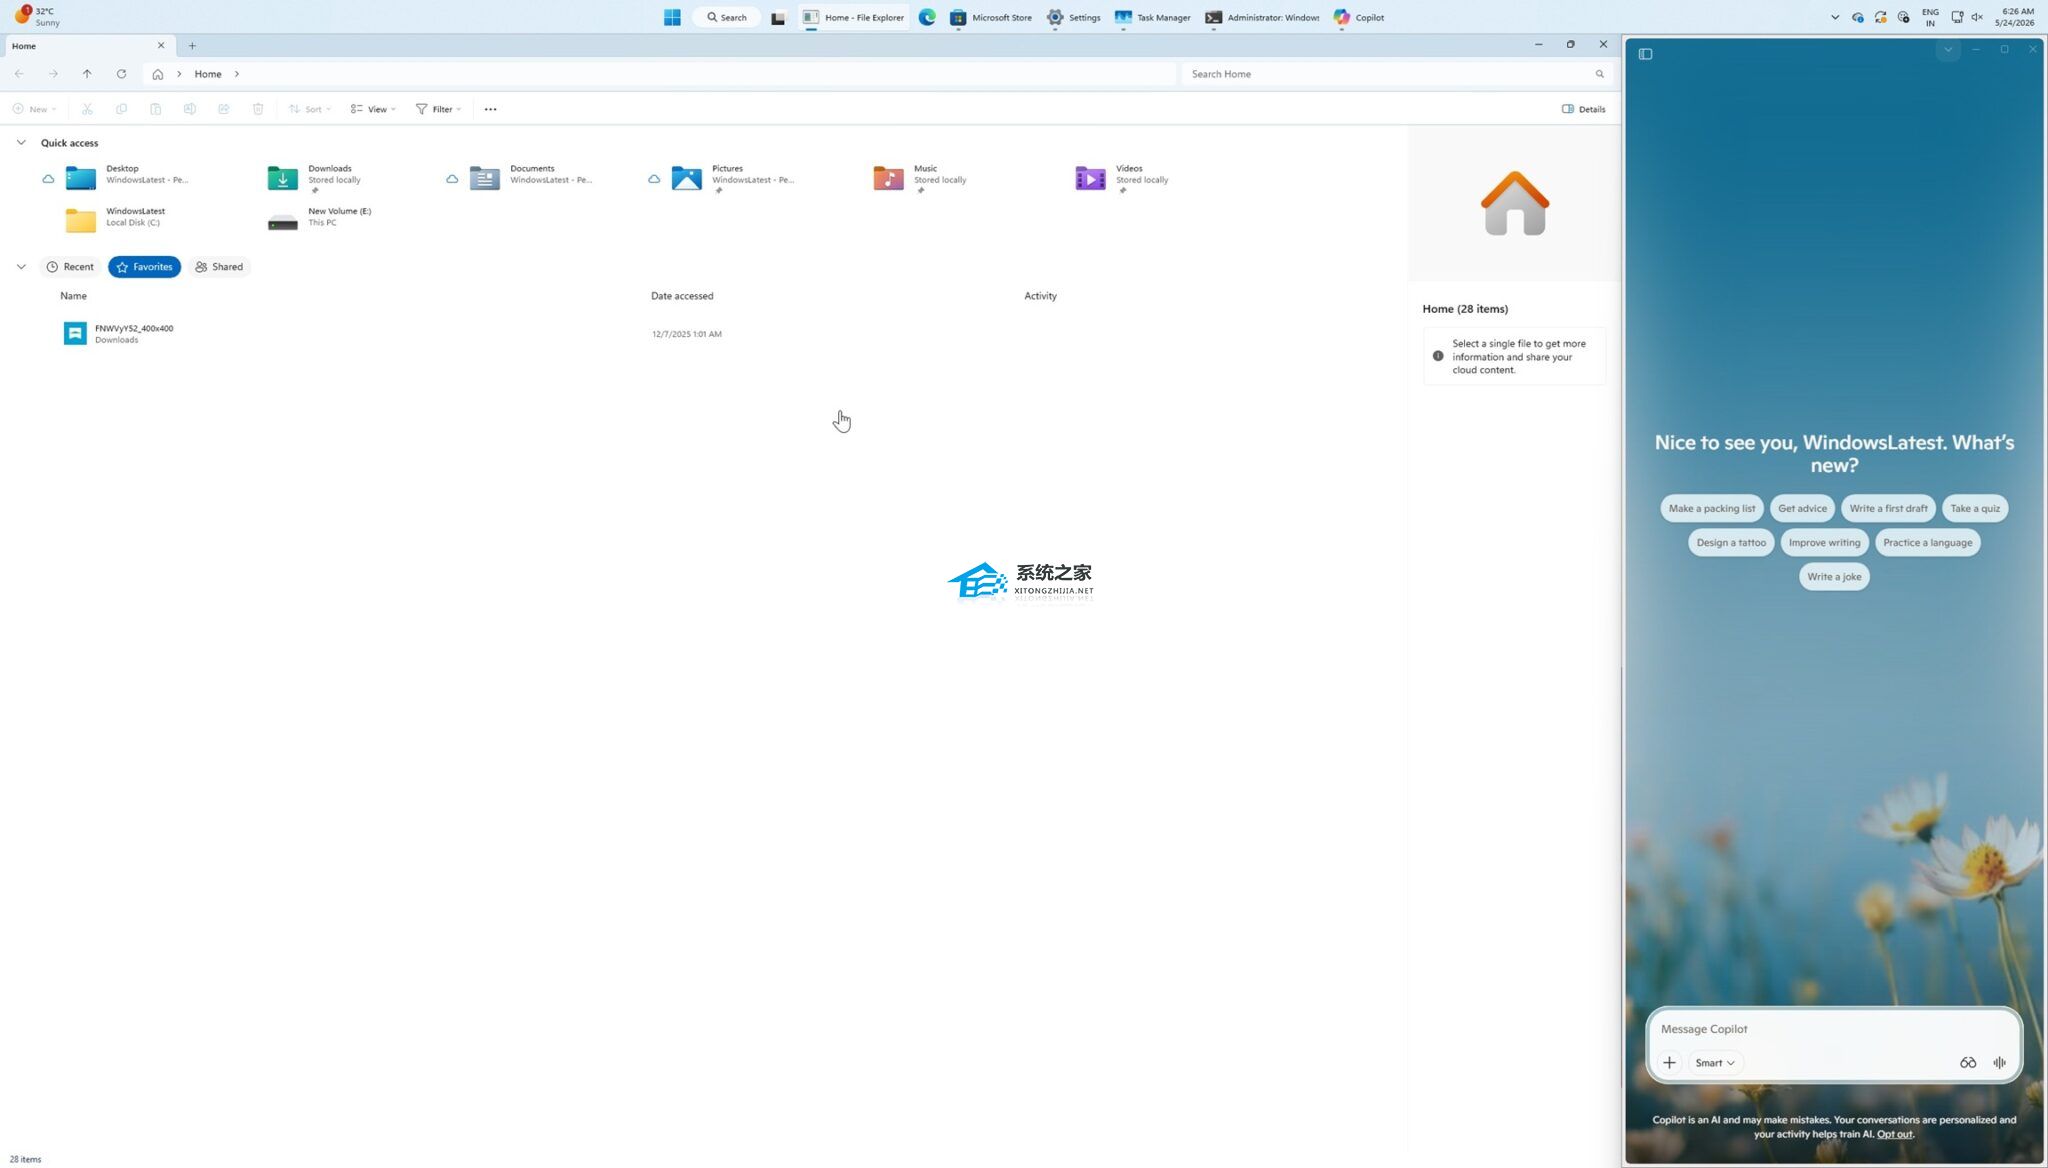
Task: Open the See more ellipsis menu
Action: pos(490,109)
